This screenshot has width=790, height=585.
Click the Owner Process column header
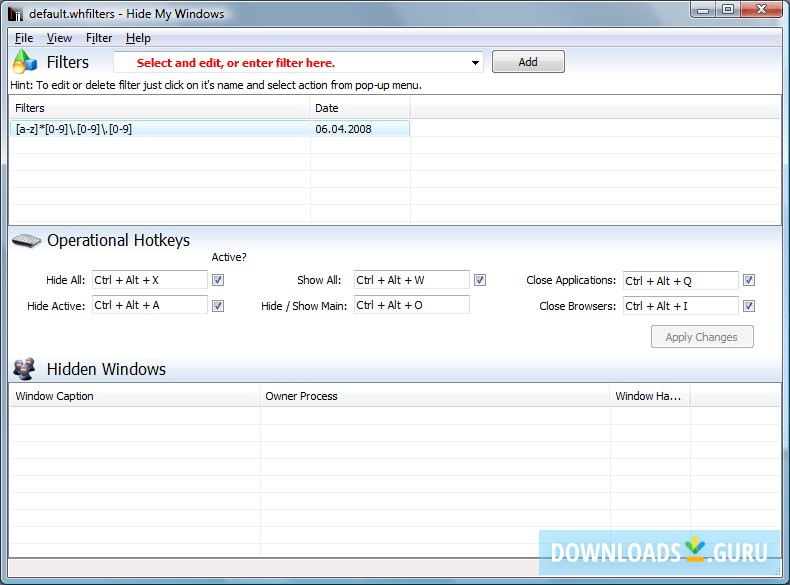point(435,396)
